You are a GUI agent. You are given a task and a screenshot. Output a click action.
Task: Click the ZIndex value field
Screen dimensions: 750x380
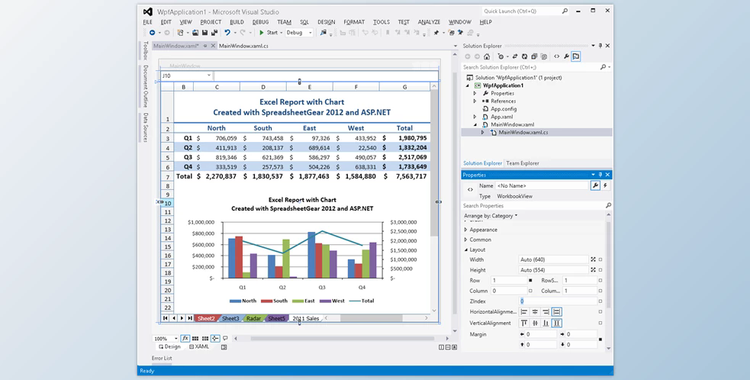(x=559, y=301)
